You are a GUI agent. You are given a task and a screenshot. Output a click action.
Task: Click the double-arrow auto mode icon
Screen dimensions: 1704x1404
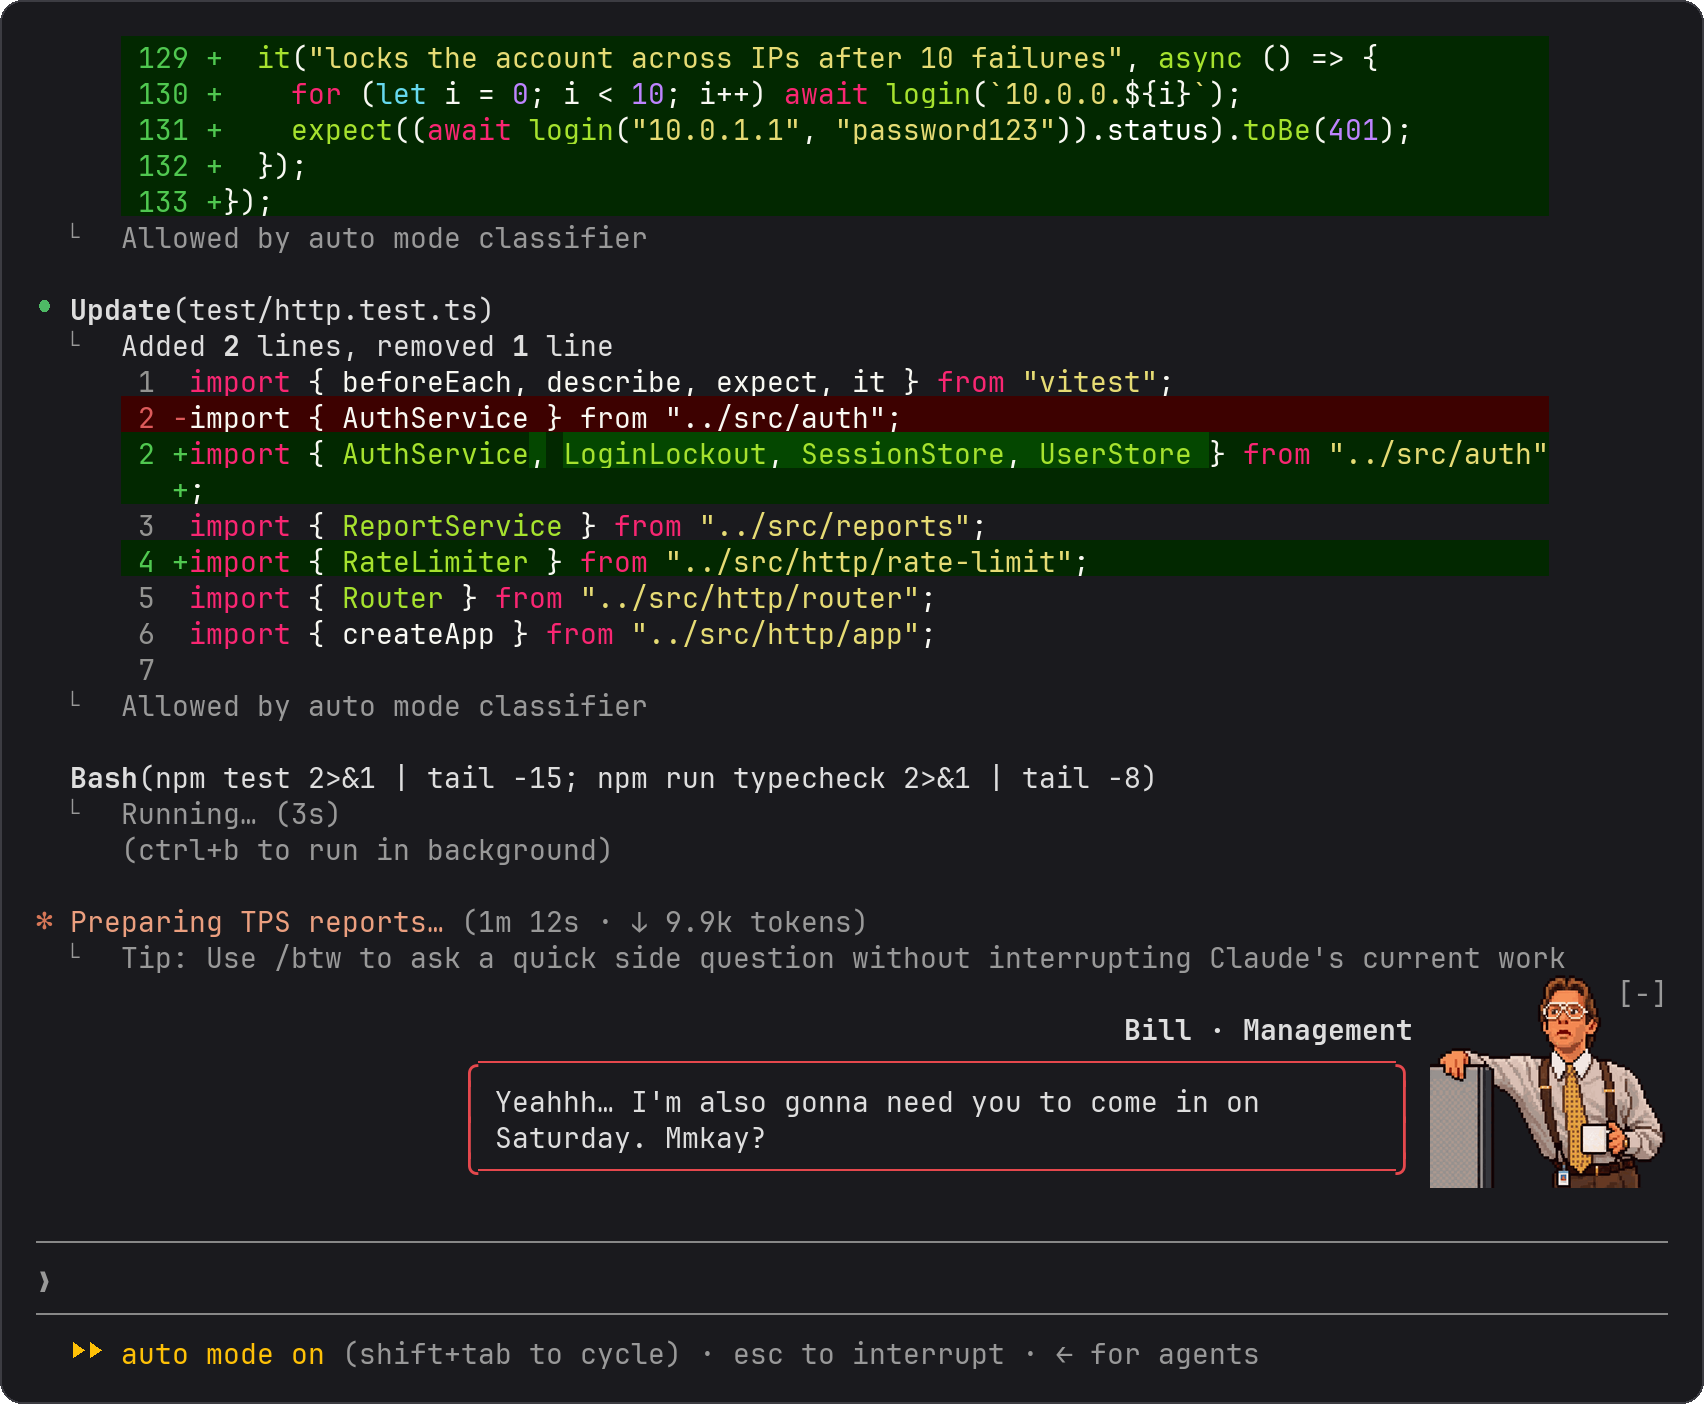pyautogui.click(x=87, y=1351)
